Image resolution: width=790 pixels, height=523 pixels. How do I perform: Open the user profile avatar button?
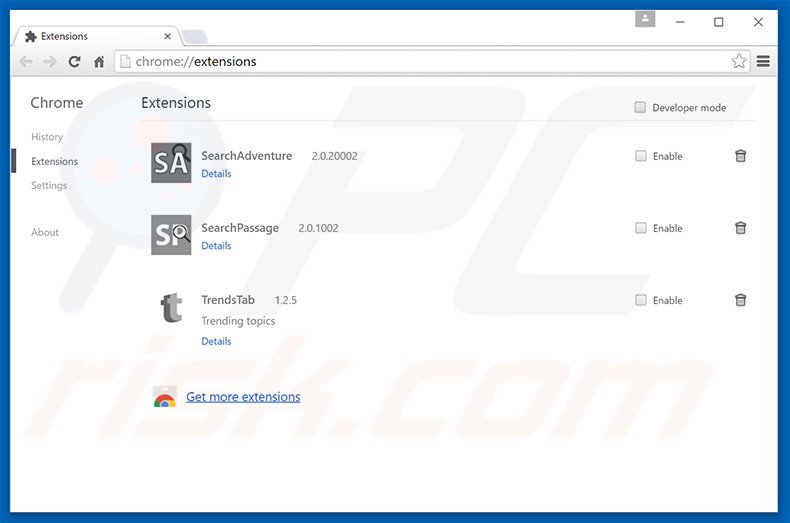point(645,19)
